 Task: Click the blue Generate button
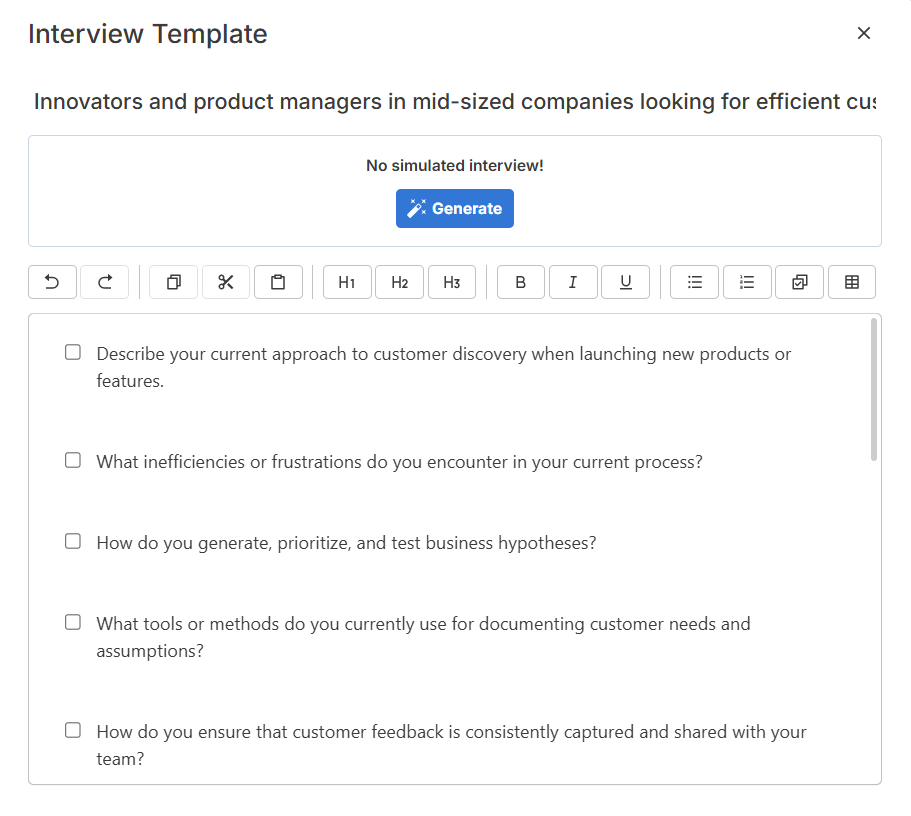(x=455, y=208)
